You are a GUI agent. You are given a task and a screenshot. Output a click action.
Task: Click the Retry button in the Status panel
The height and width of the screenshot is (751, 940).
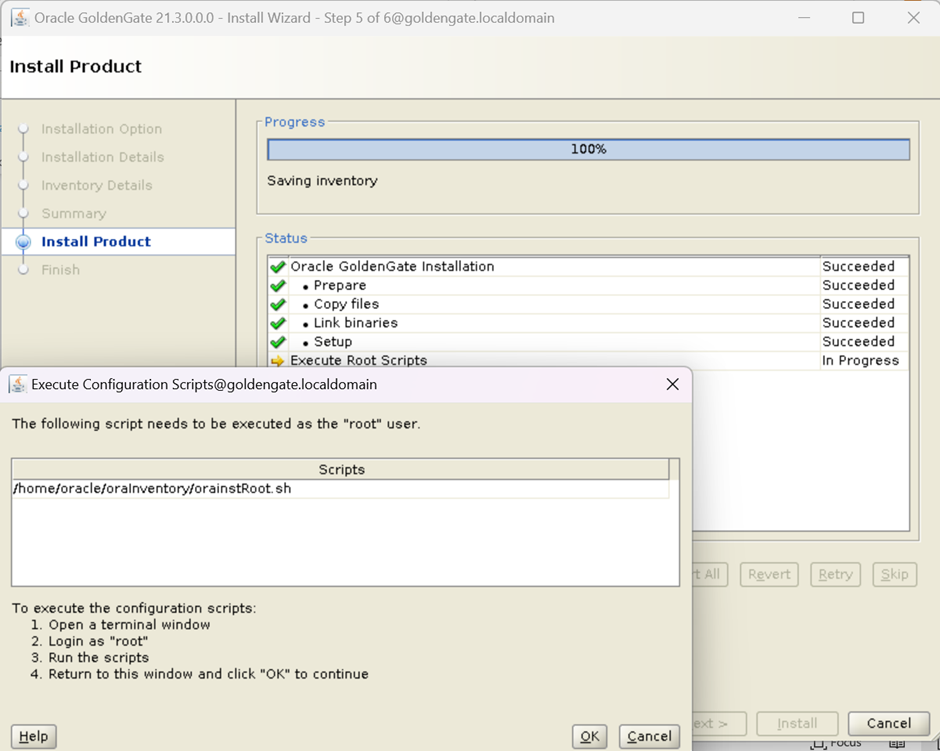tap(835, 574)
